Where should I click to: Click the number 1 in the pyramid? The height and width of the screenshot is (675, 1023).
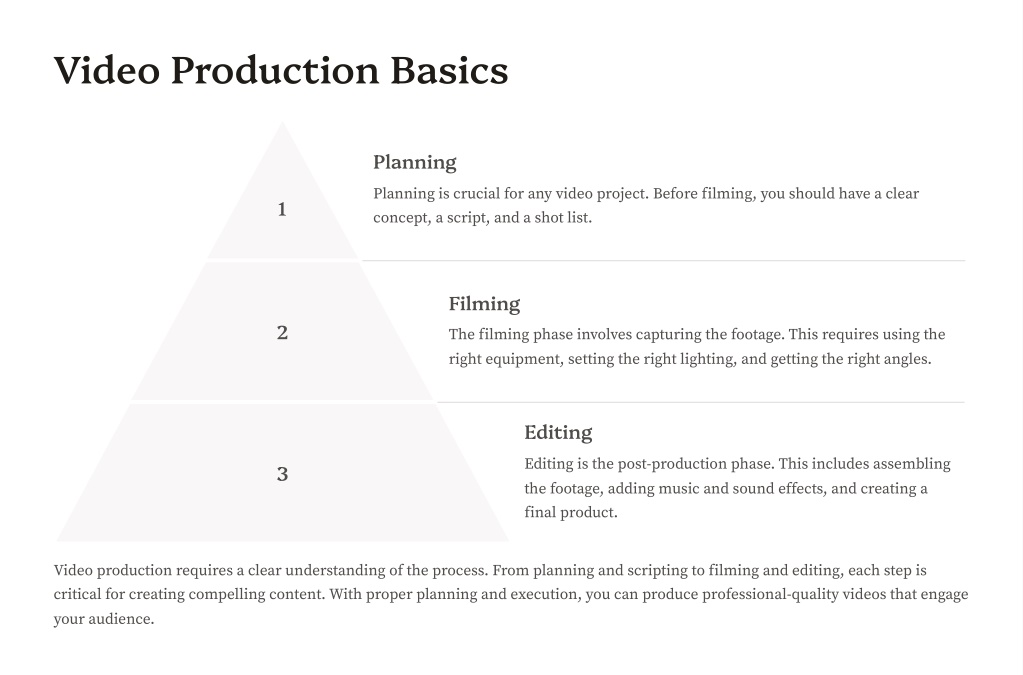(x=282, y=209)
